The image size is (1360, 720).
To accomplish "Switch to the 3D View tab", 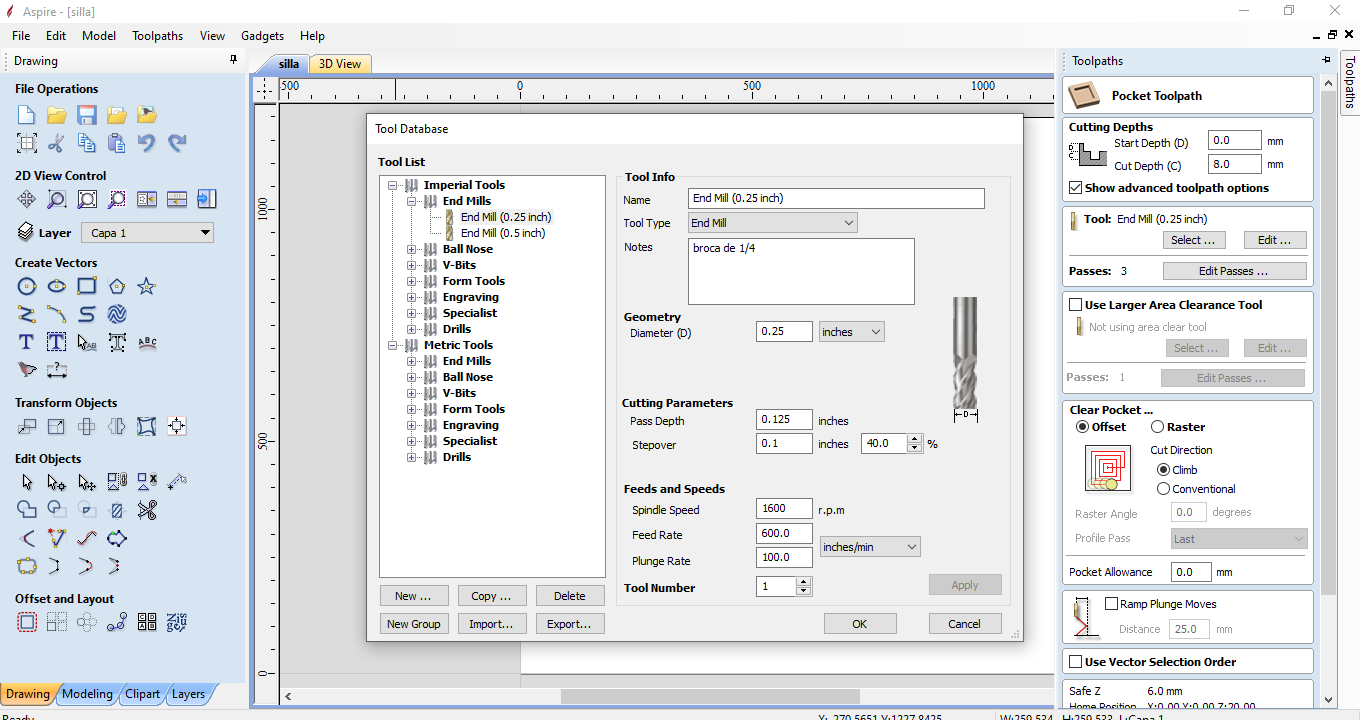I will 340,64.
